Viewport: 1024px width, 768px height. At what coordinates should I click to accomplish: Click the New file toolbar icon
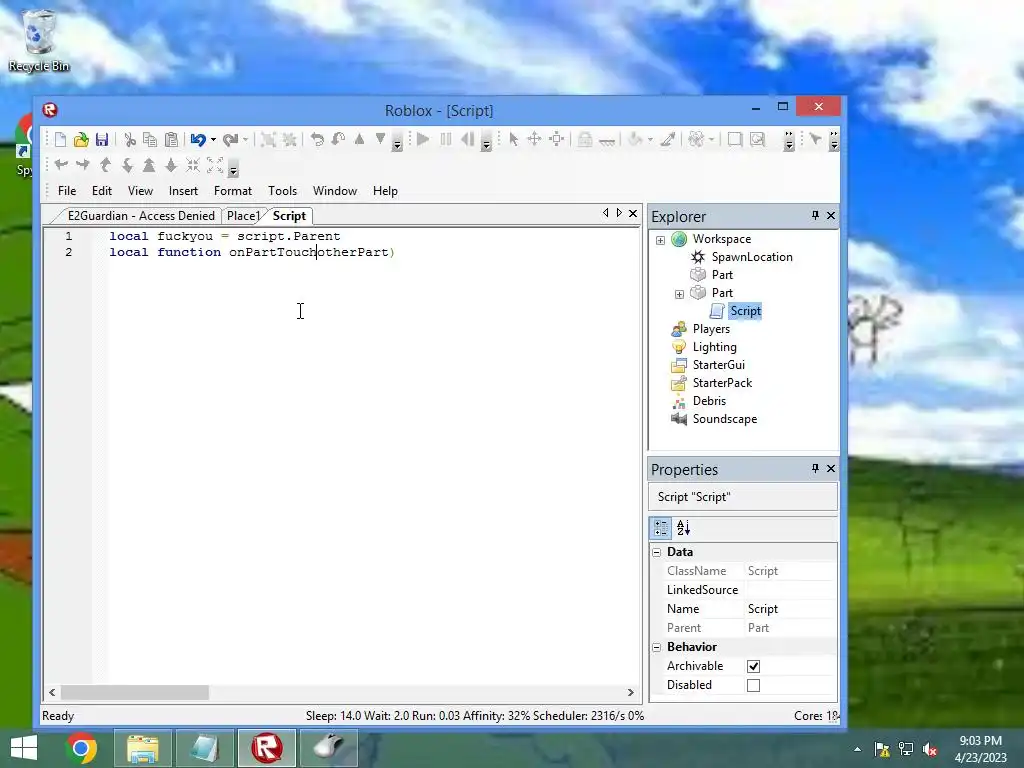60,139
